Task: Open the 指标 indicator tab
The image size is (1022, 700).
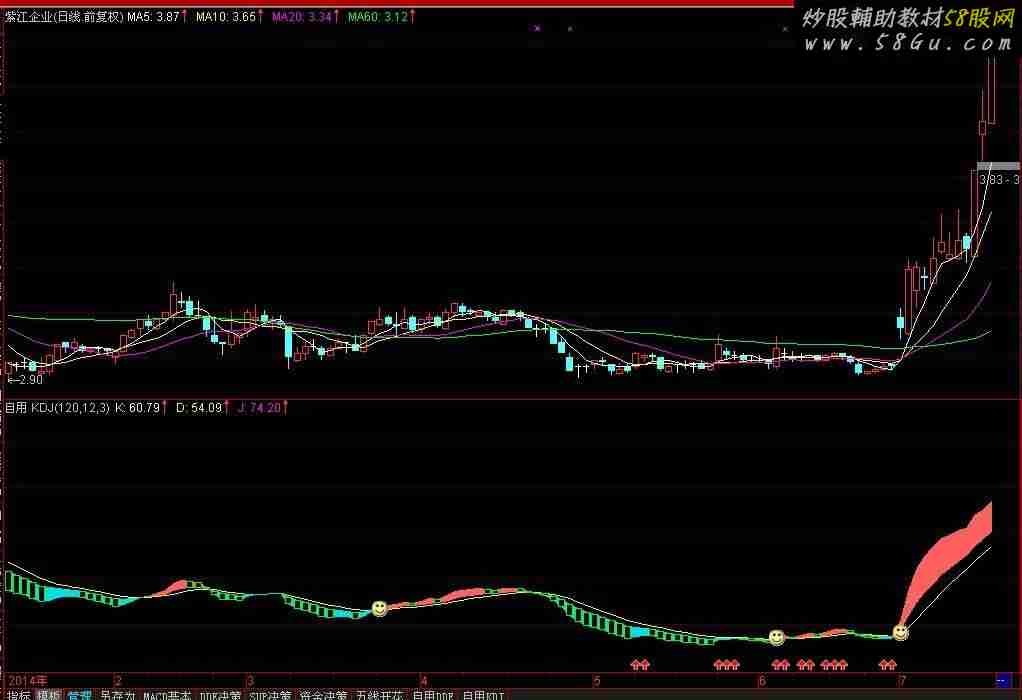Action: pos(19,695)
